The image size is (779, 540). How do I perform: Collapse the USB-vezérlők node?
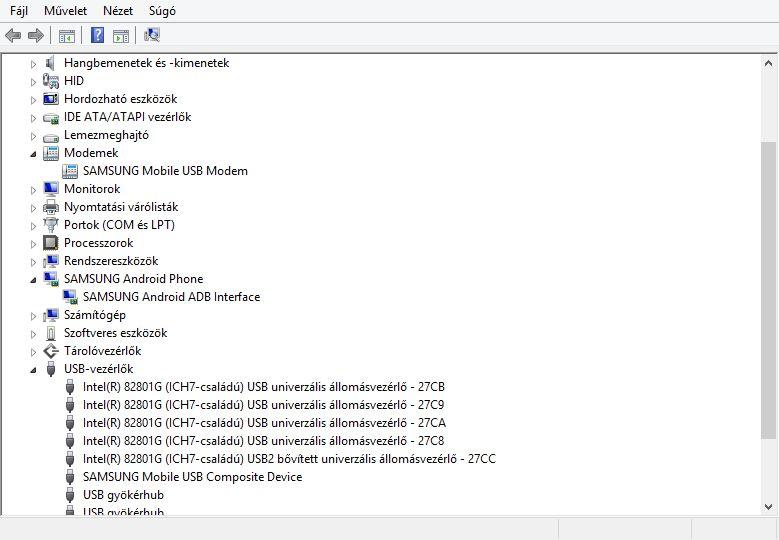(x=33, y=370)
